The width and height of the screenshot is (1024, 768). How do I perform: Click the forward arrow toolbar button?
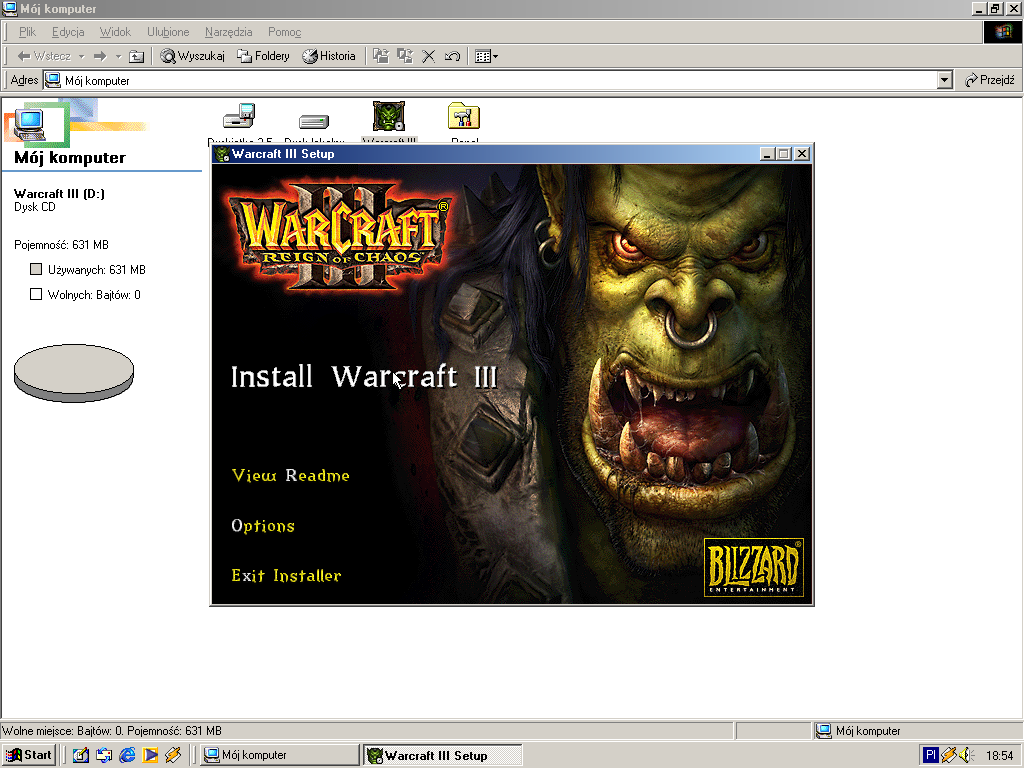[x=100, y=56]
